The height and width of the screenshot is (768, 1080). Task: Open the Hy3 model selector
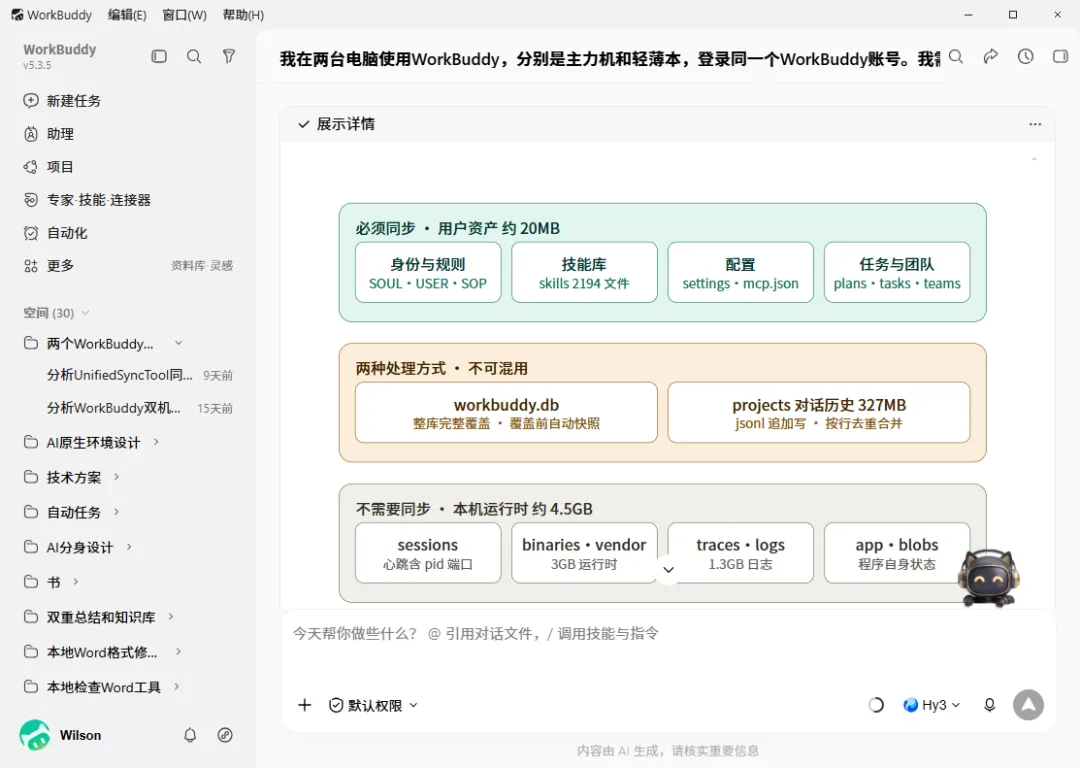[x=931, y=705]
